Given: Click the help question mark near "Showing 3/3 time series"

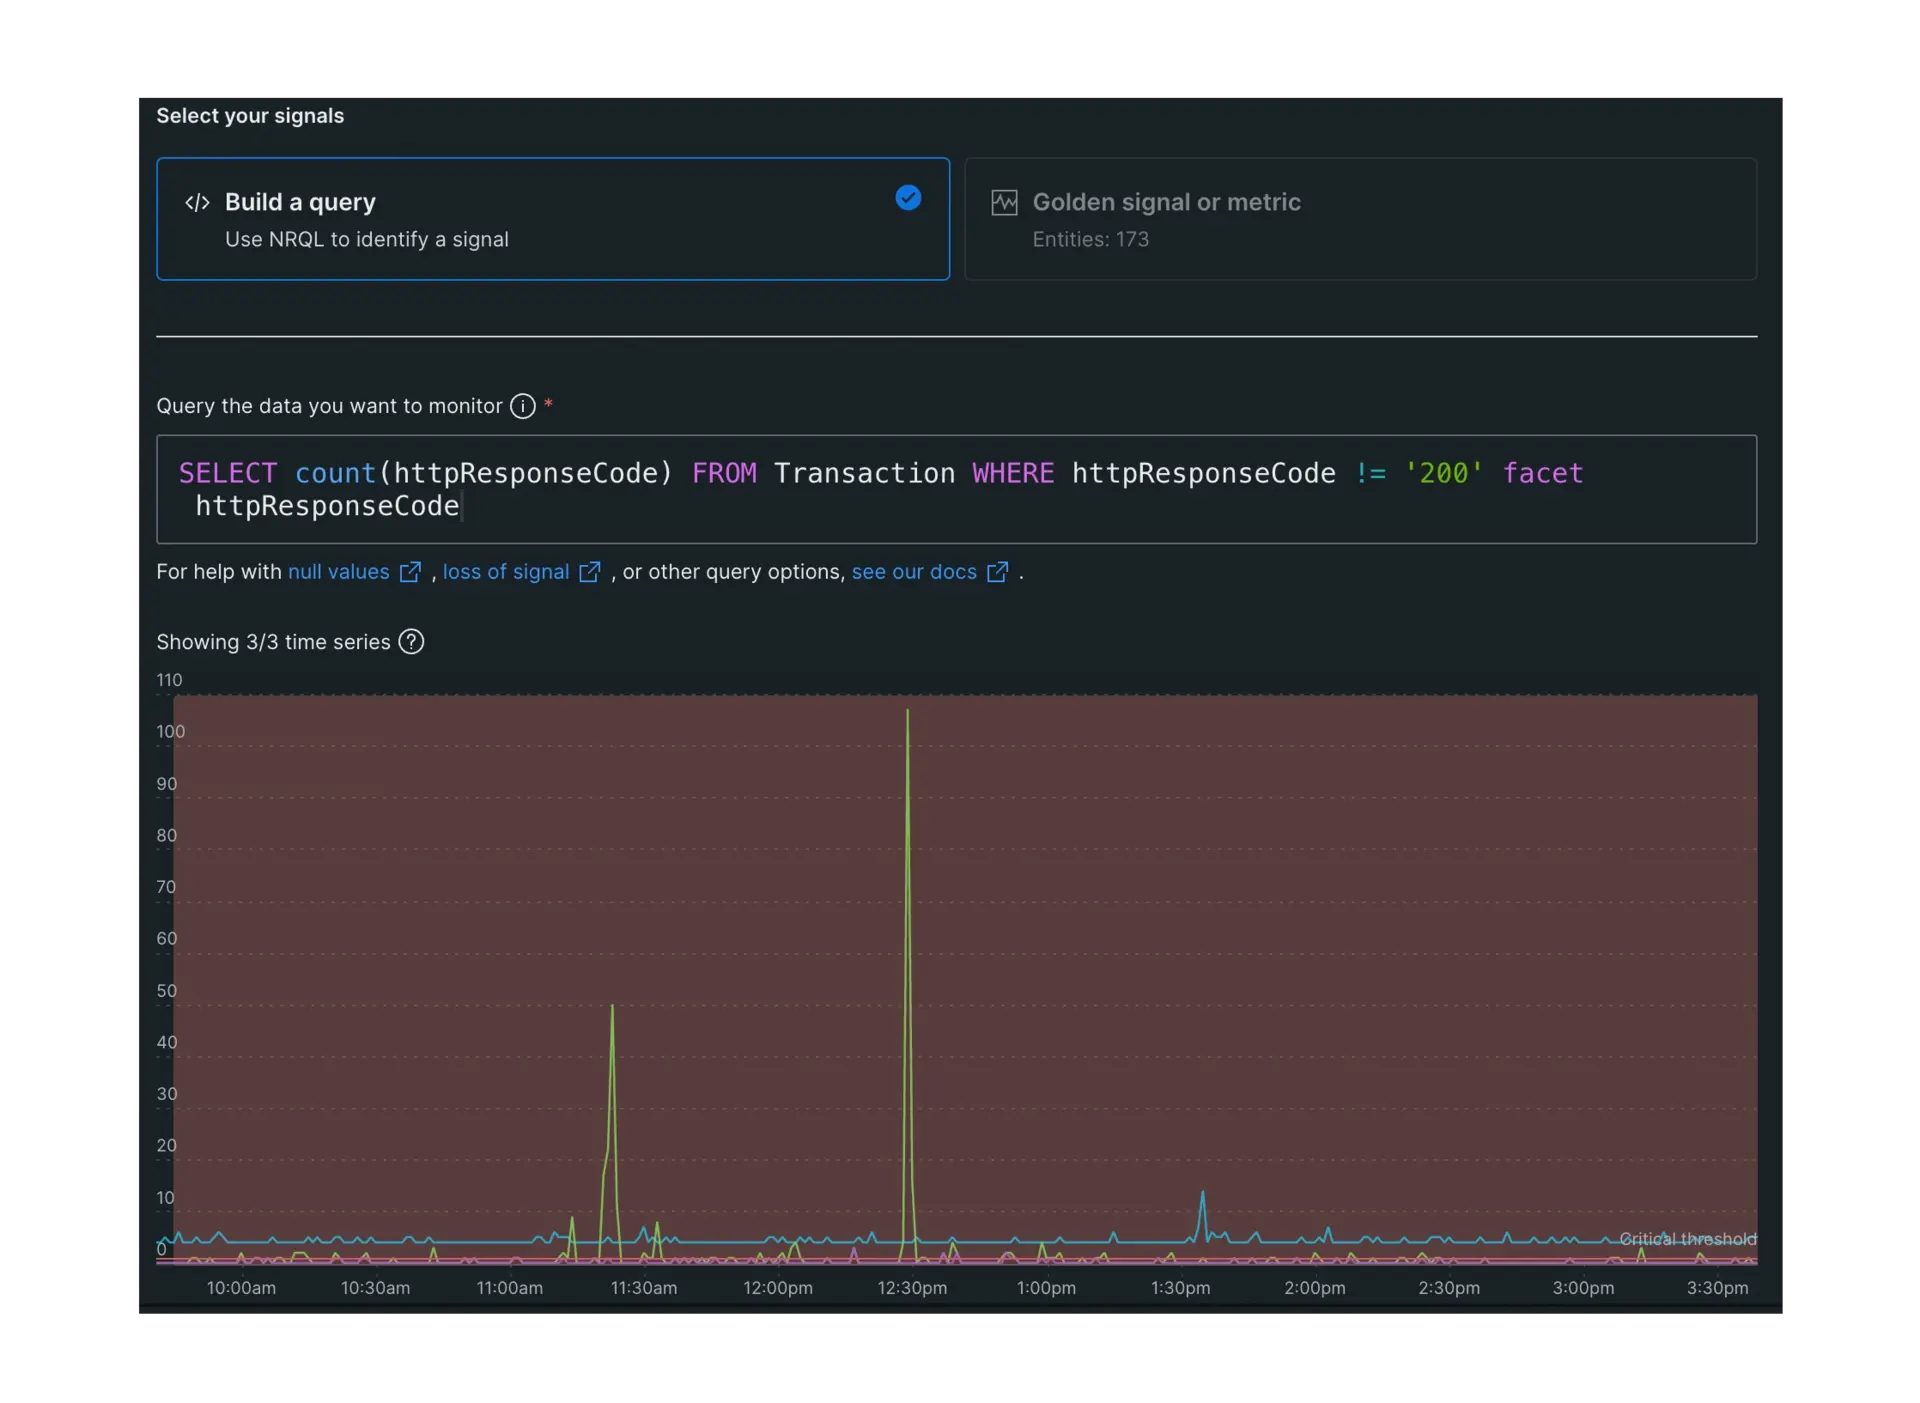Looking at the screenshot, I should click(410, 642).
